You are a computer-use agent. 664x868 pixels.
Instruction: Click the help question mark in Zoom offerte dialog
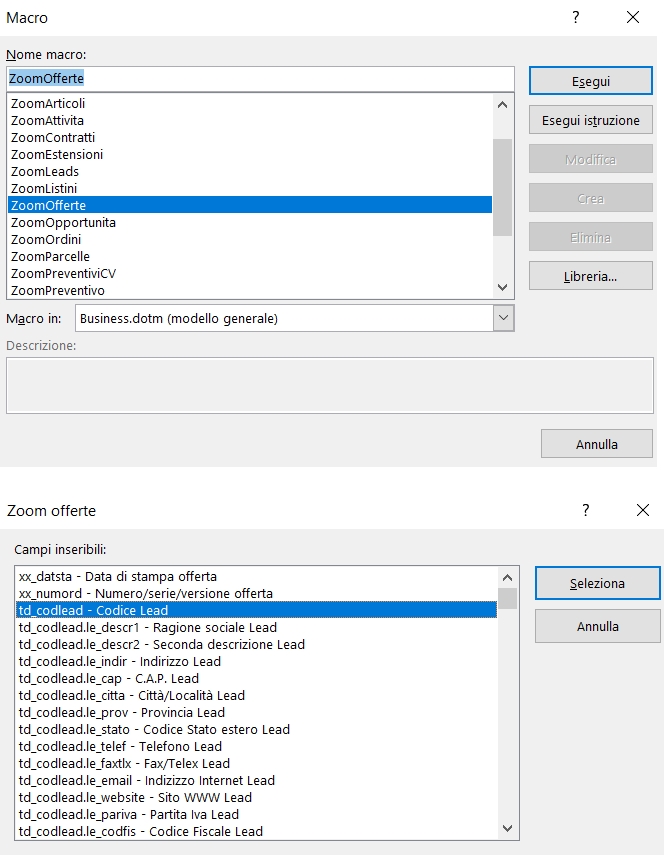pos(586,510)
